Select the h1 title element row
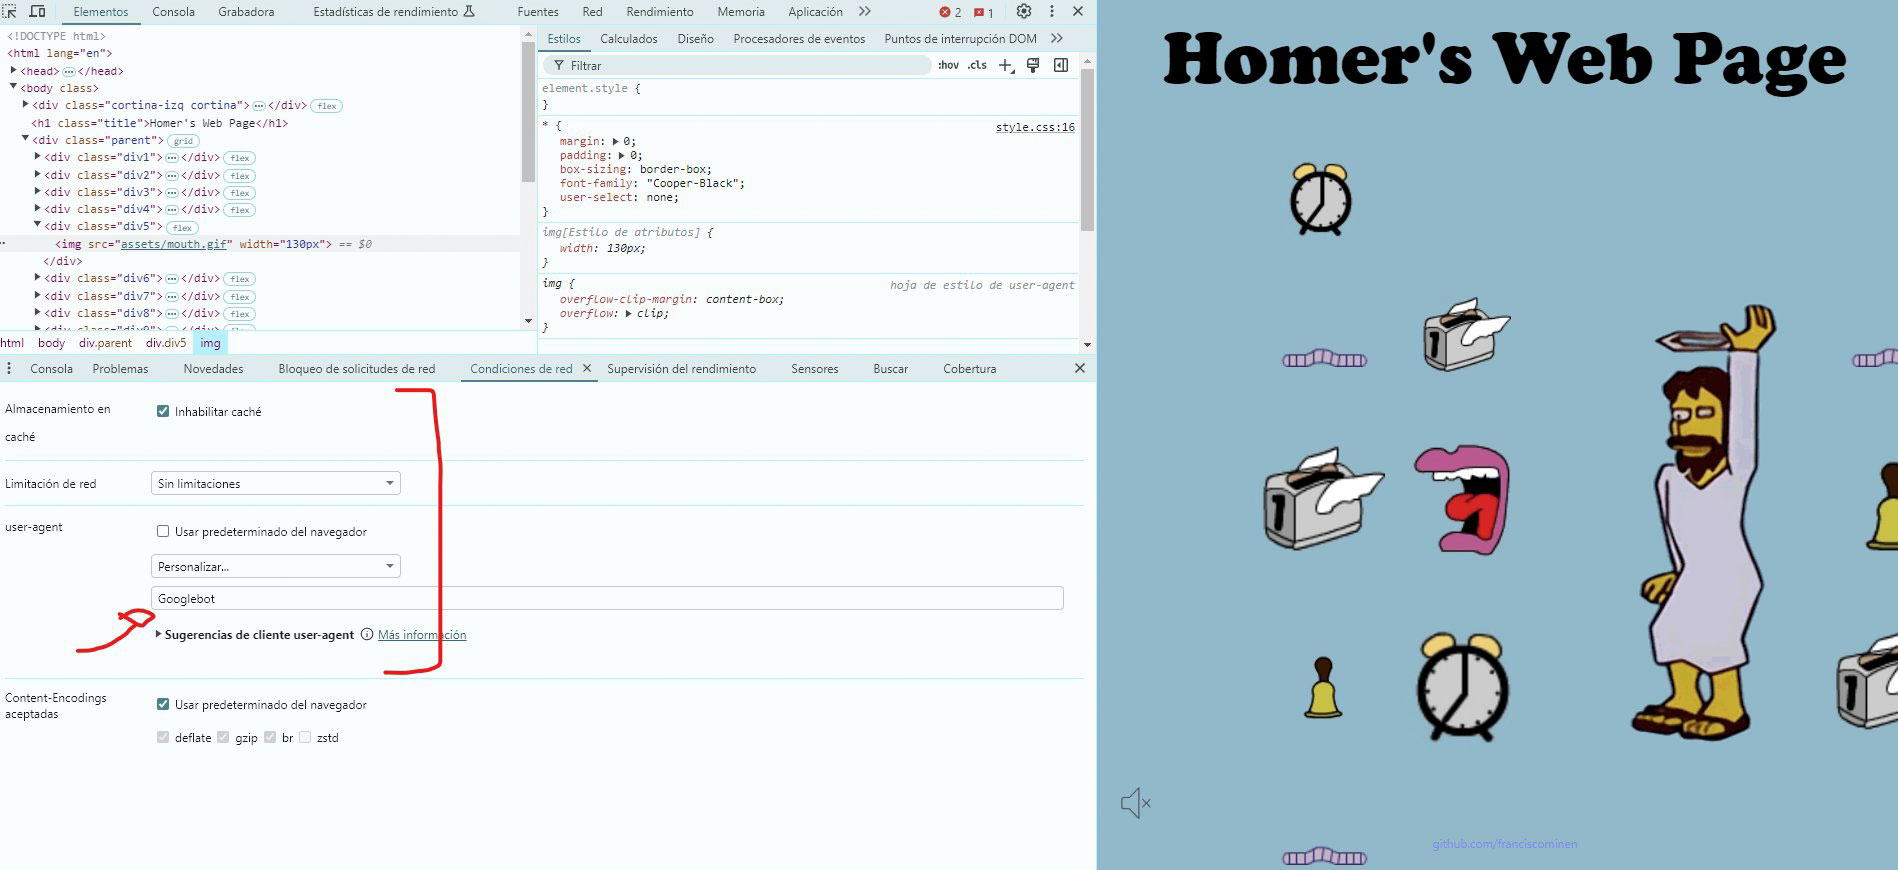1898x870 pixels. click(160, 123)
